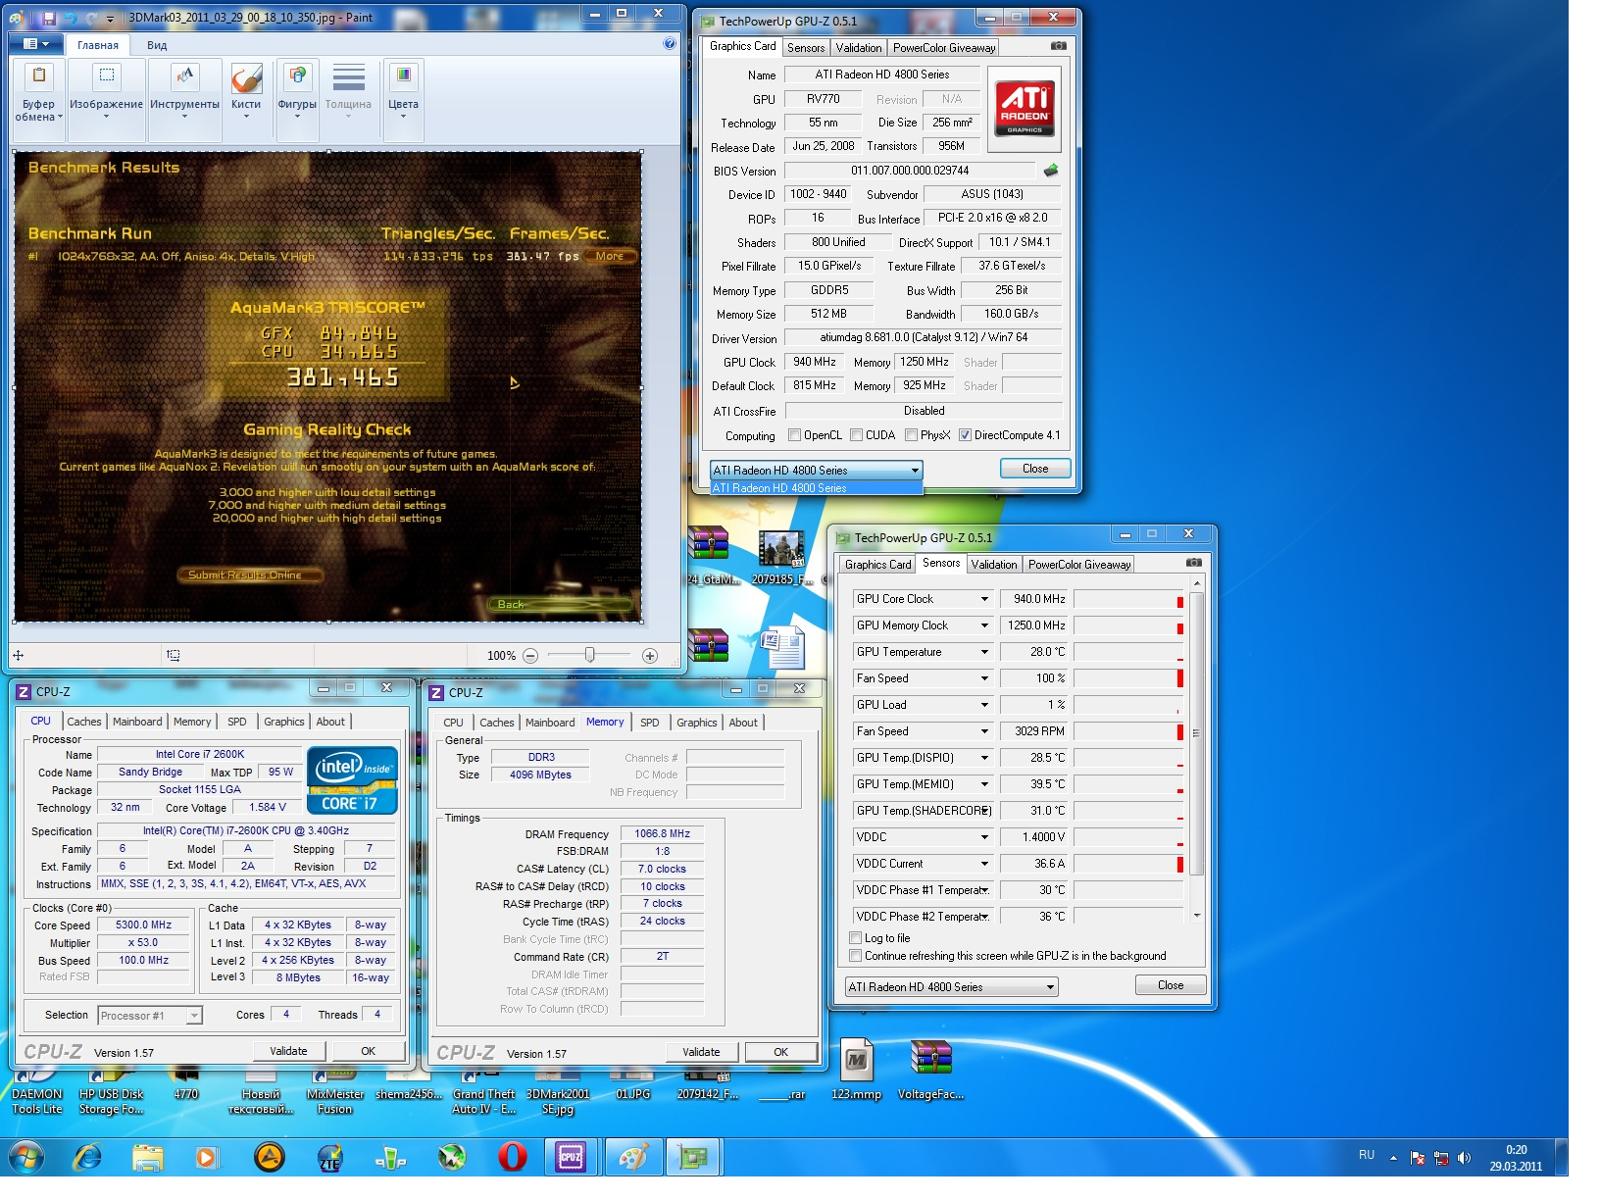This screenshot has width=1600, height=1200.
Task: Open the SPD tab in the right CPU-Z window
Action: pos(650,723)
